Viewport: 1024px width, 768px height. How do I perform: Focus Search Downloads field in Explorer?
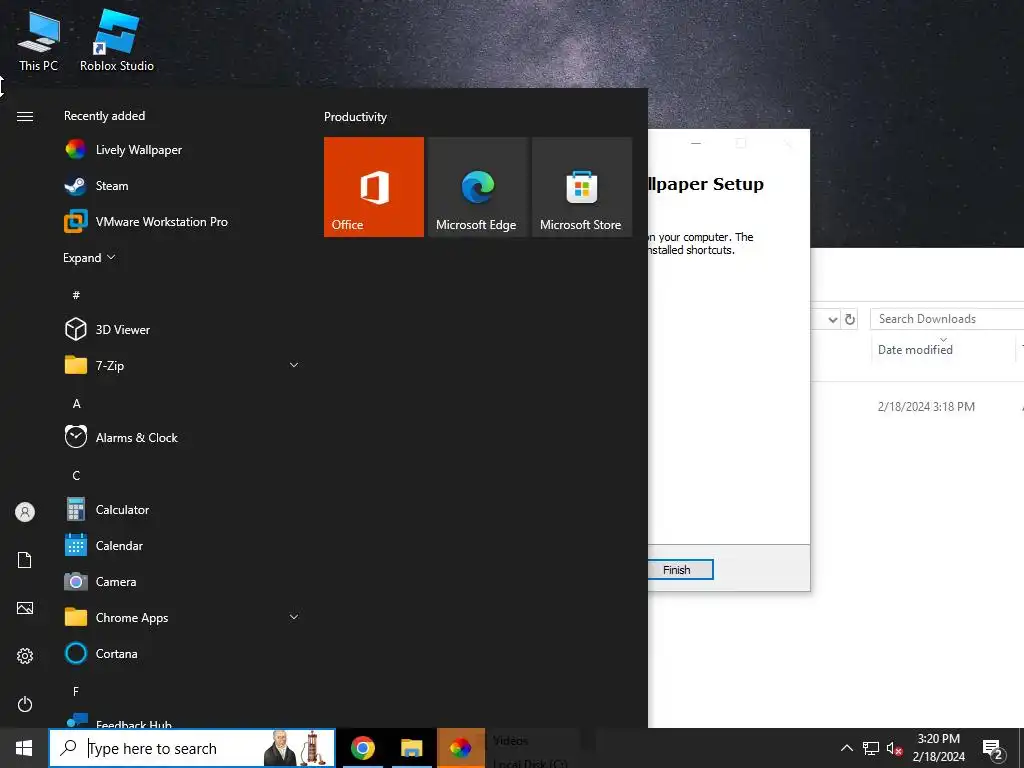tap(947, 319)
